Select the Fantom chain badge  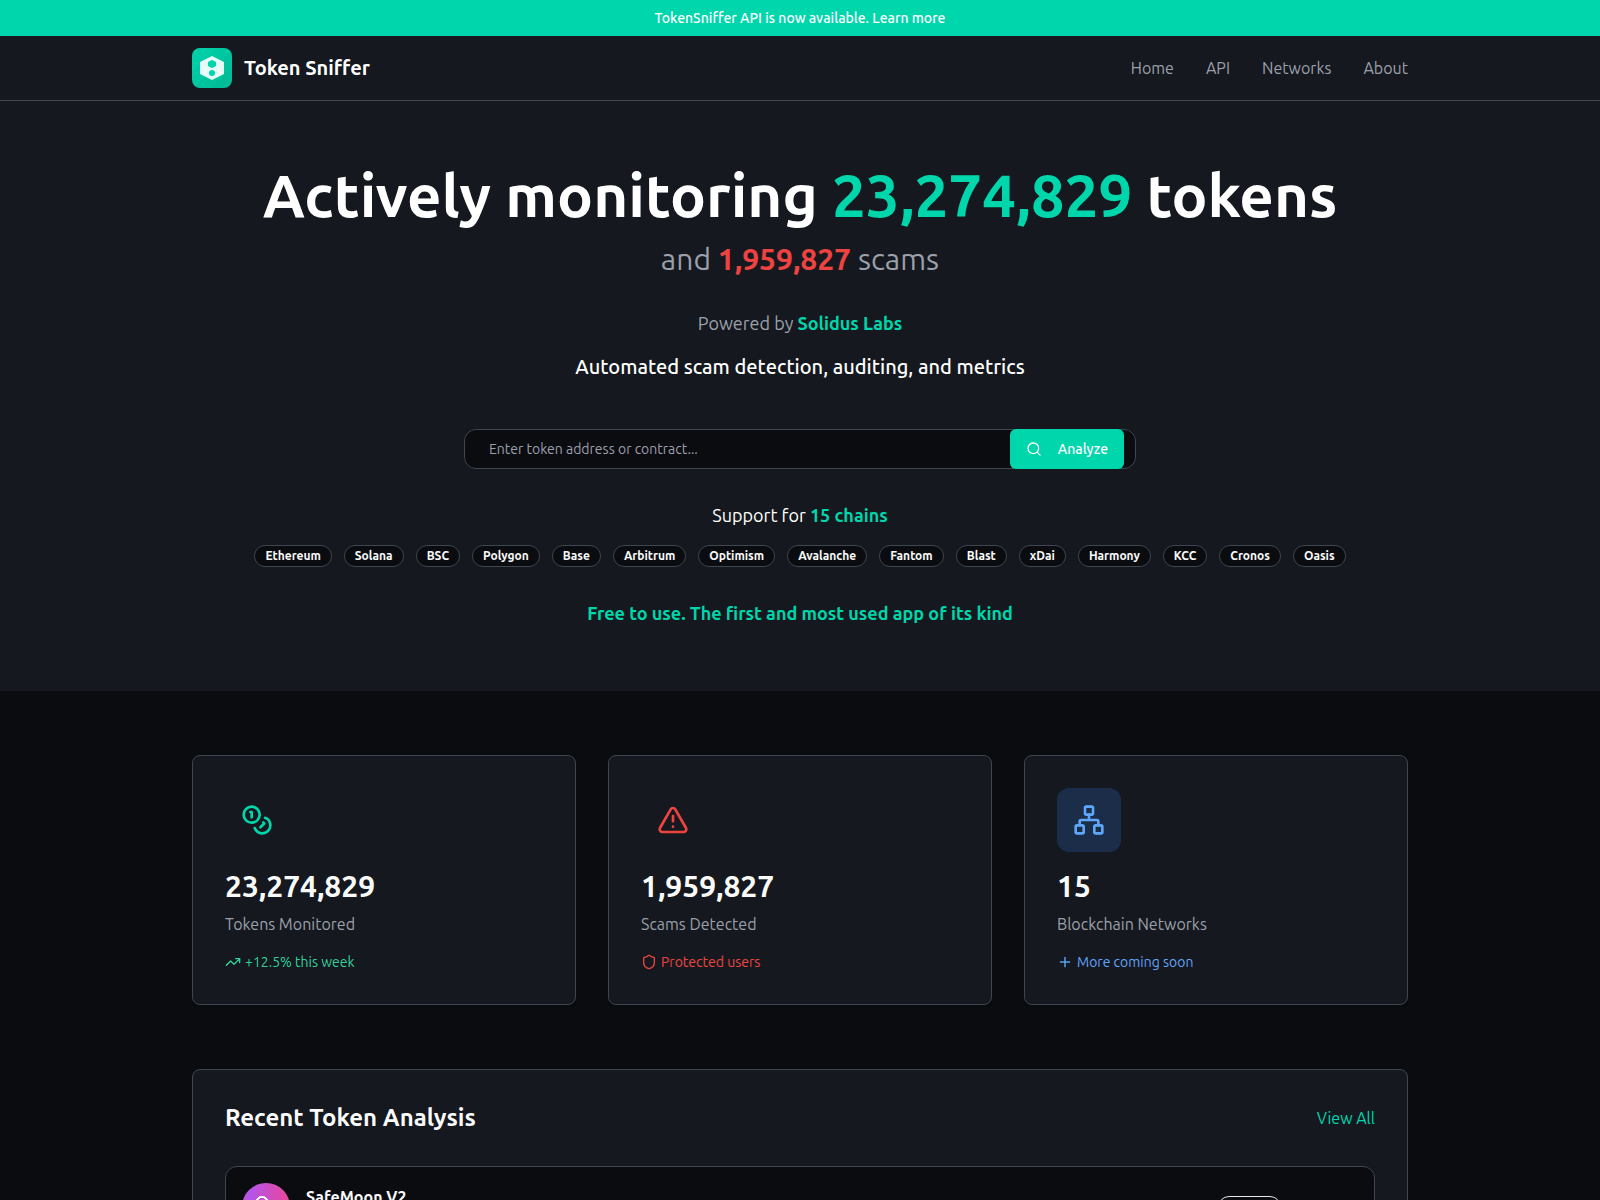tap(911, 556)
